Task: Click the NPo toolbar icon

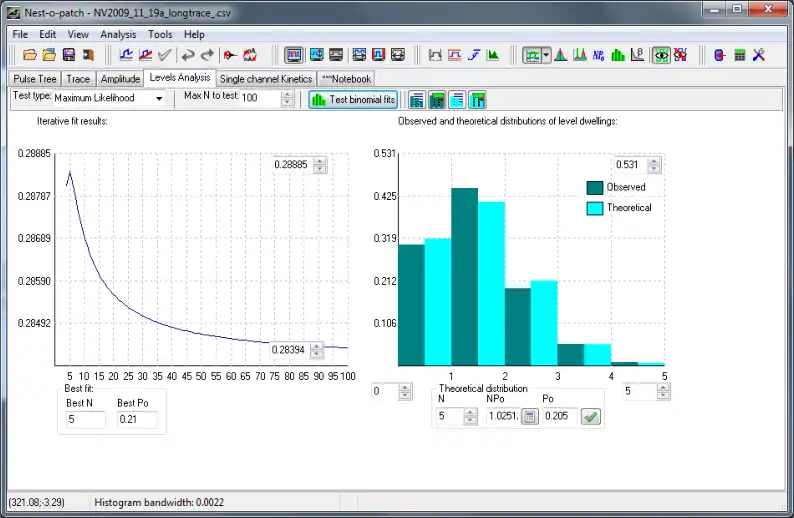Action: point(599,55)
